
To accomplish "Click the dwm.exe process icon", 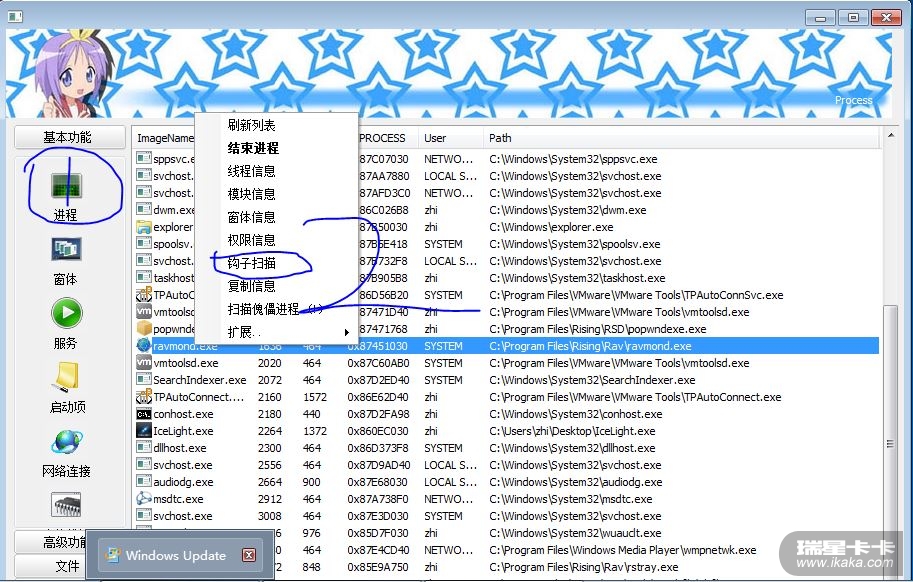I will coord(143,210).
